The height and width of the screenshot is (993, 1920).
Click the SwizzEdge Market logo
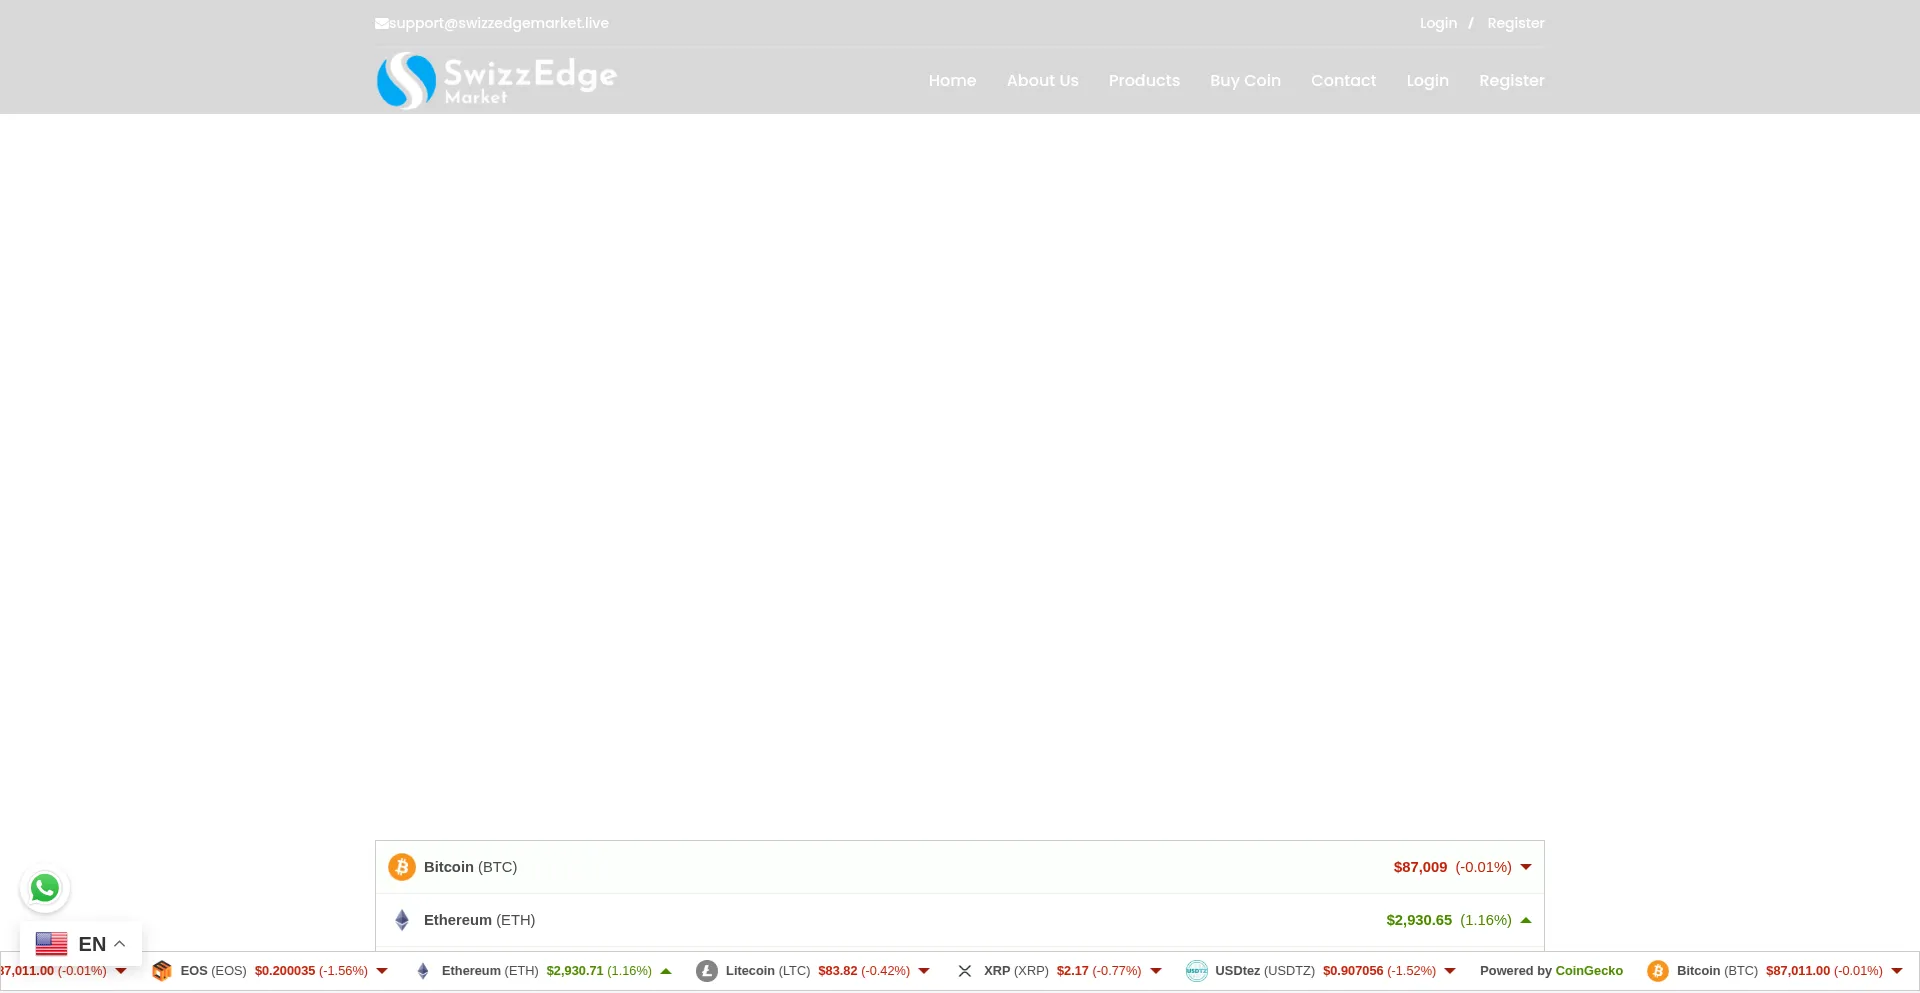pyautogui.click(x=496, y=80)
